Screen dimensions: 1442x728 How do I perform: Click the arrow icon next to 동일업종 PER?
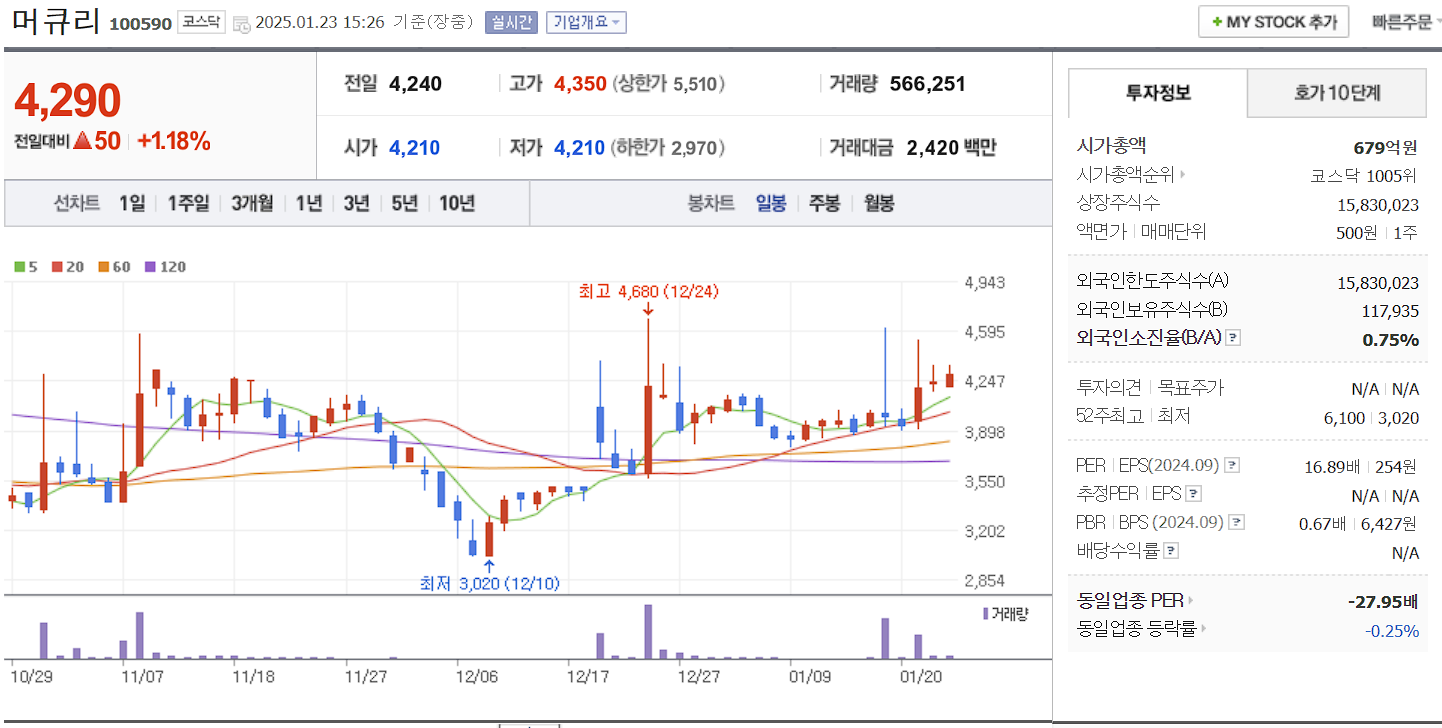(x=1192, y=601)
